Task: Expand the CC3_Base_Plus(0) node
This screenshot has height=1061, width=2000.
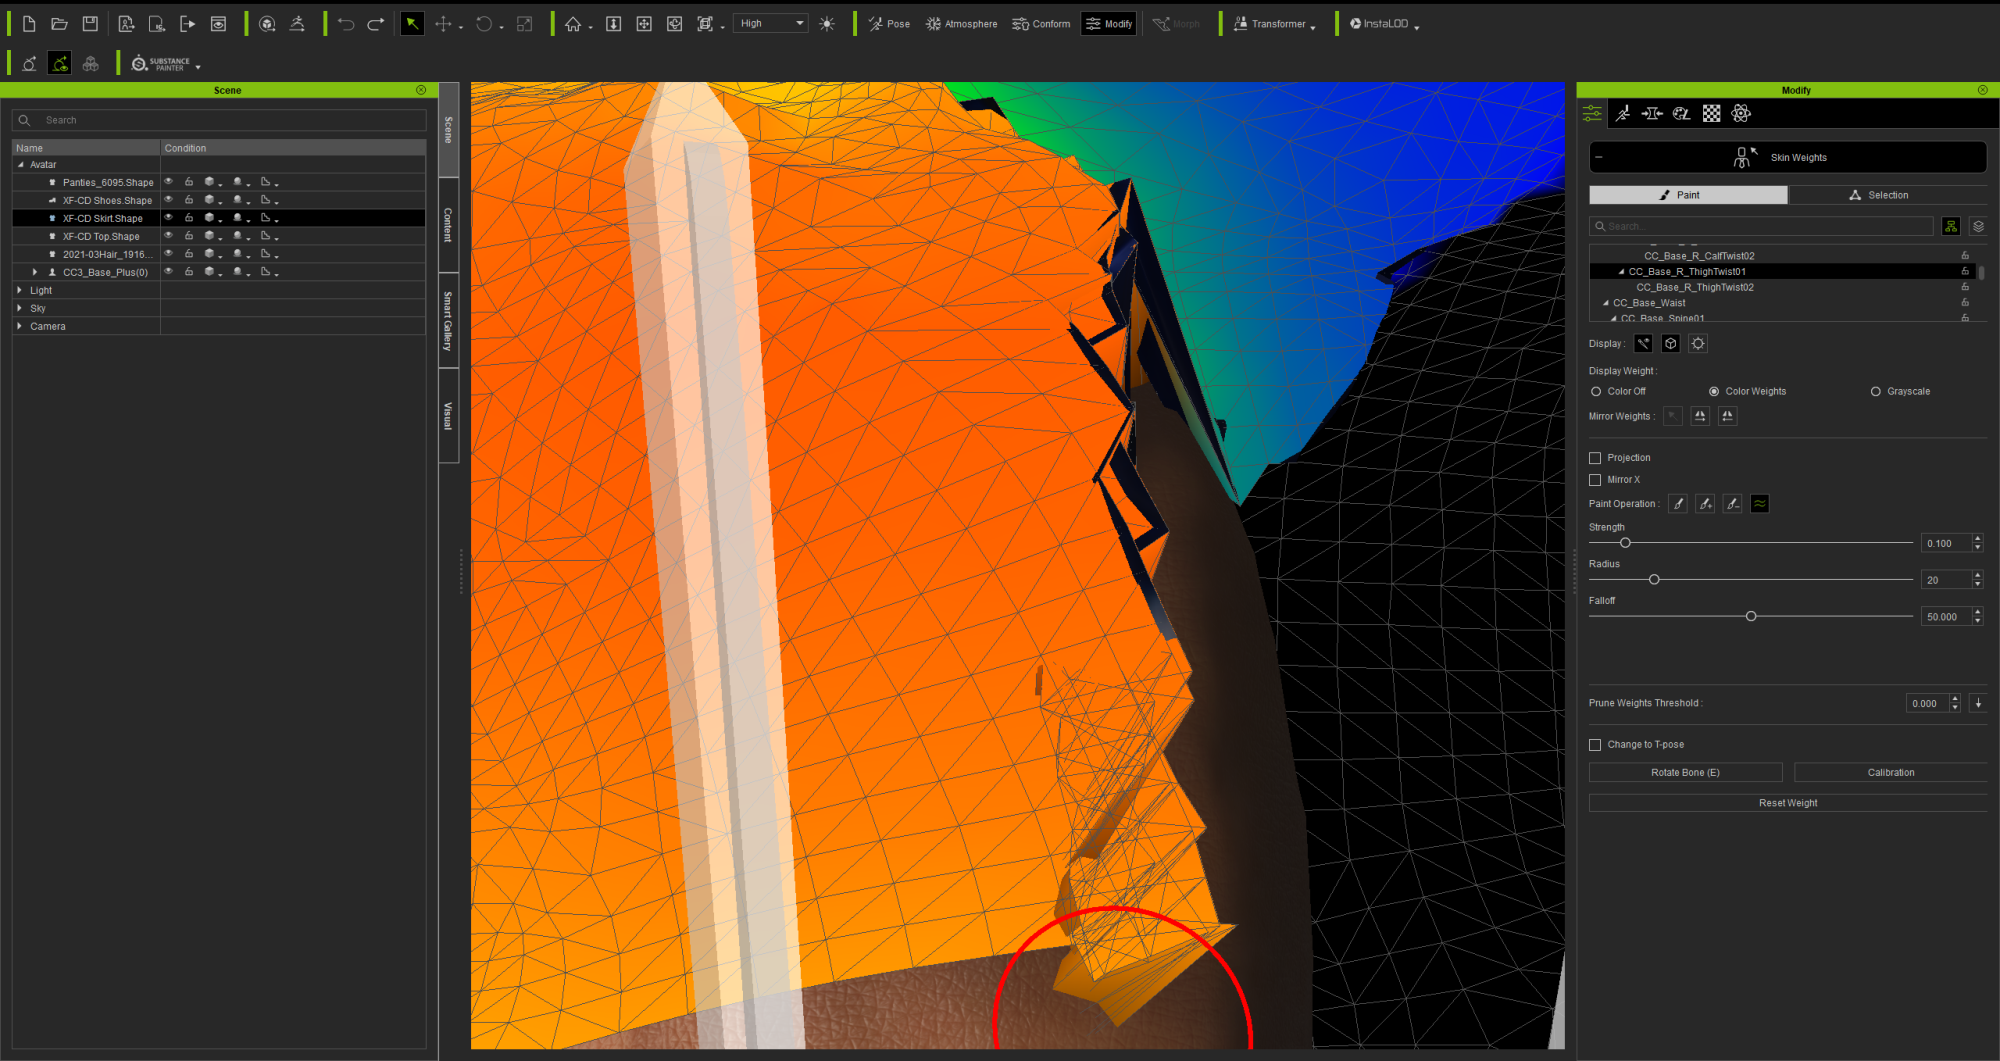Action: click(35, 272)
